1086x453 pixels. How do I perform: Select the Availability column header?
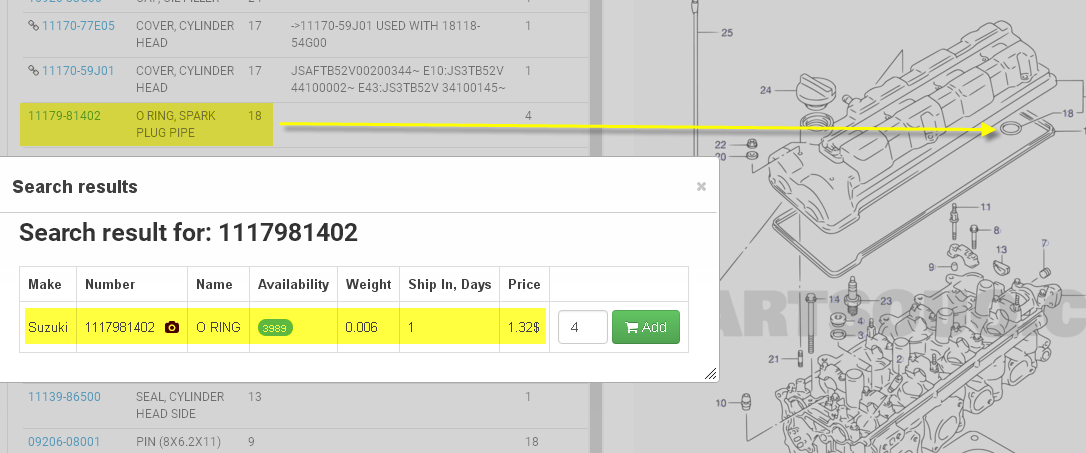(293, 284)
